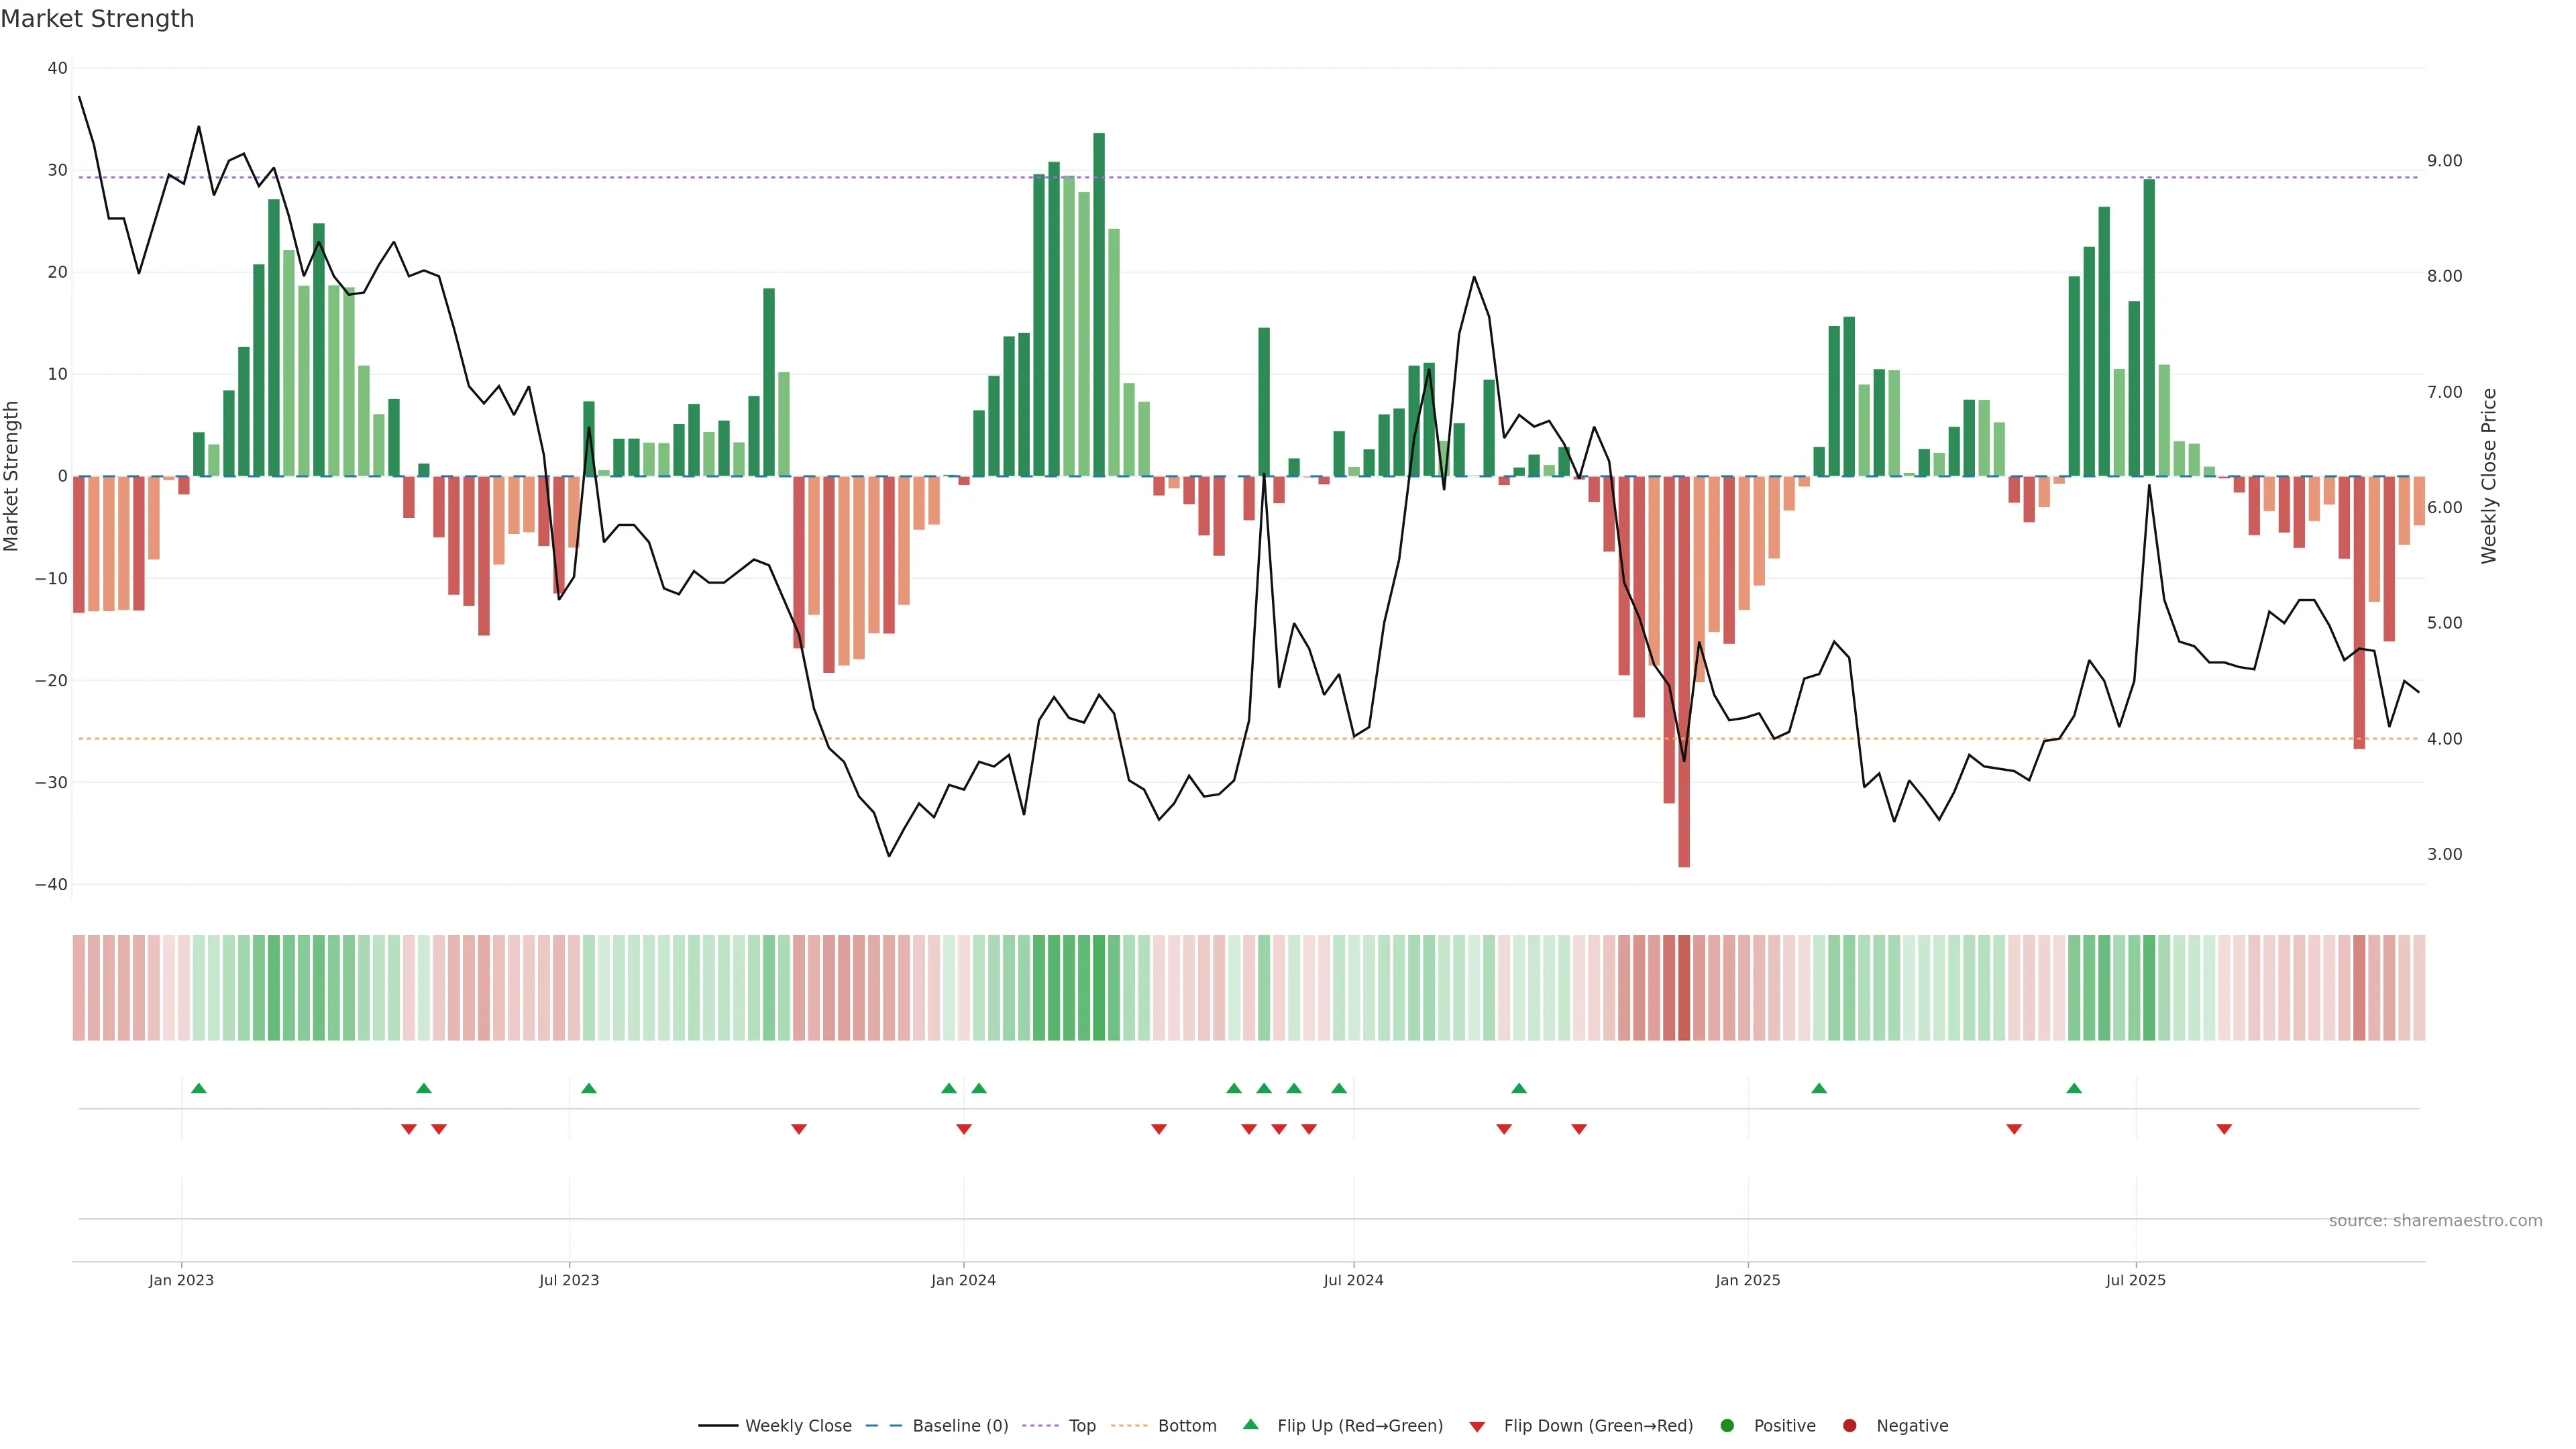Click the Jul 2025 x-axis label
This screenshot has height=1449, width=2576.
pyautogui.click(x=2135, y=1280)
